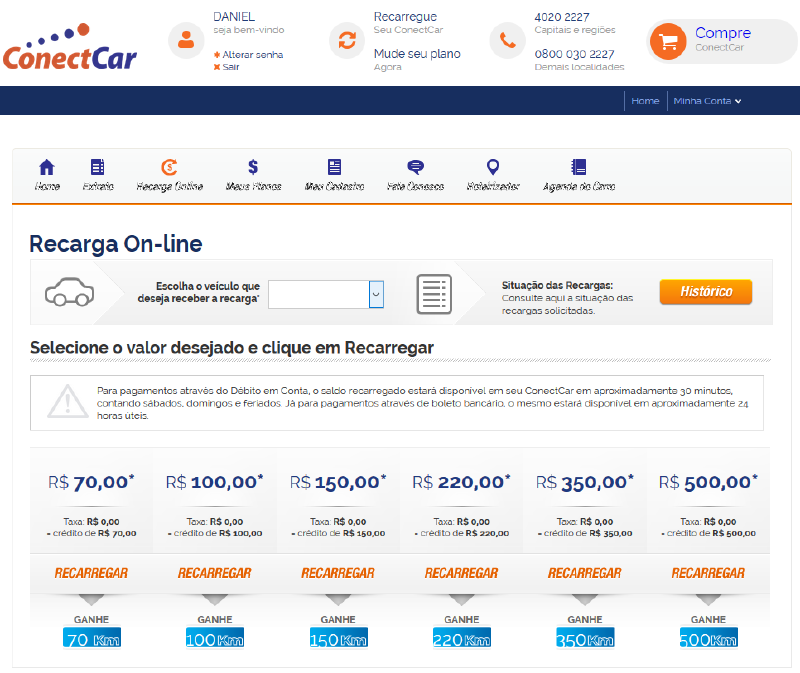The height and width of the screenshot is (673, 800).
Task: Open Agenda do Carro notebook icon
Action: pyautogui.click(x=579, y=167)
